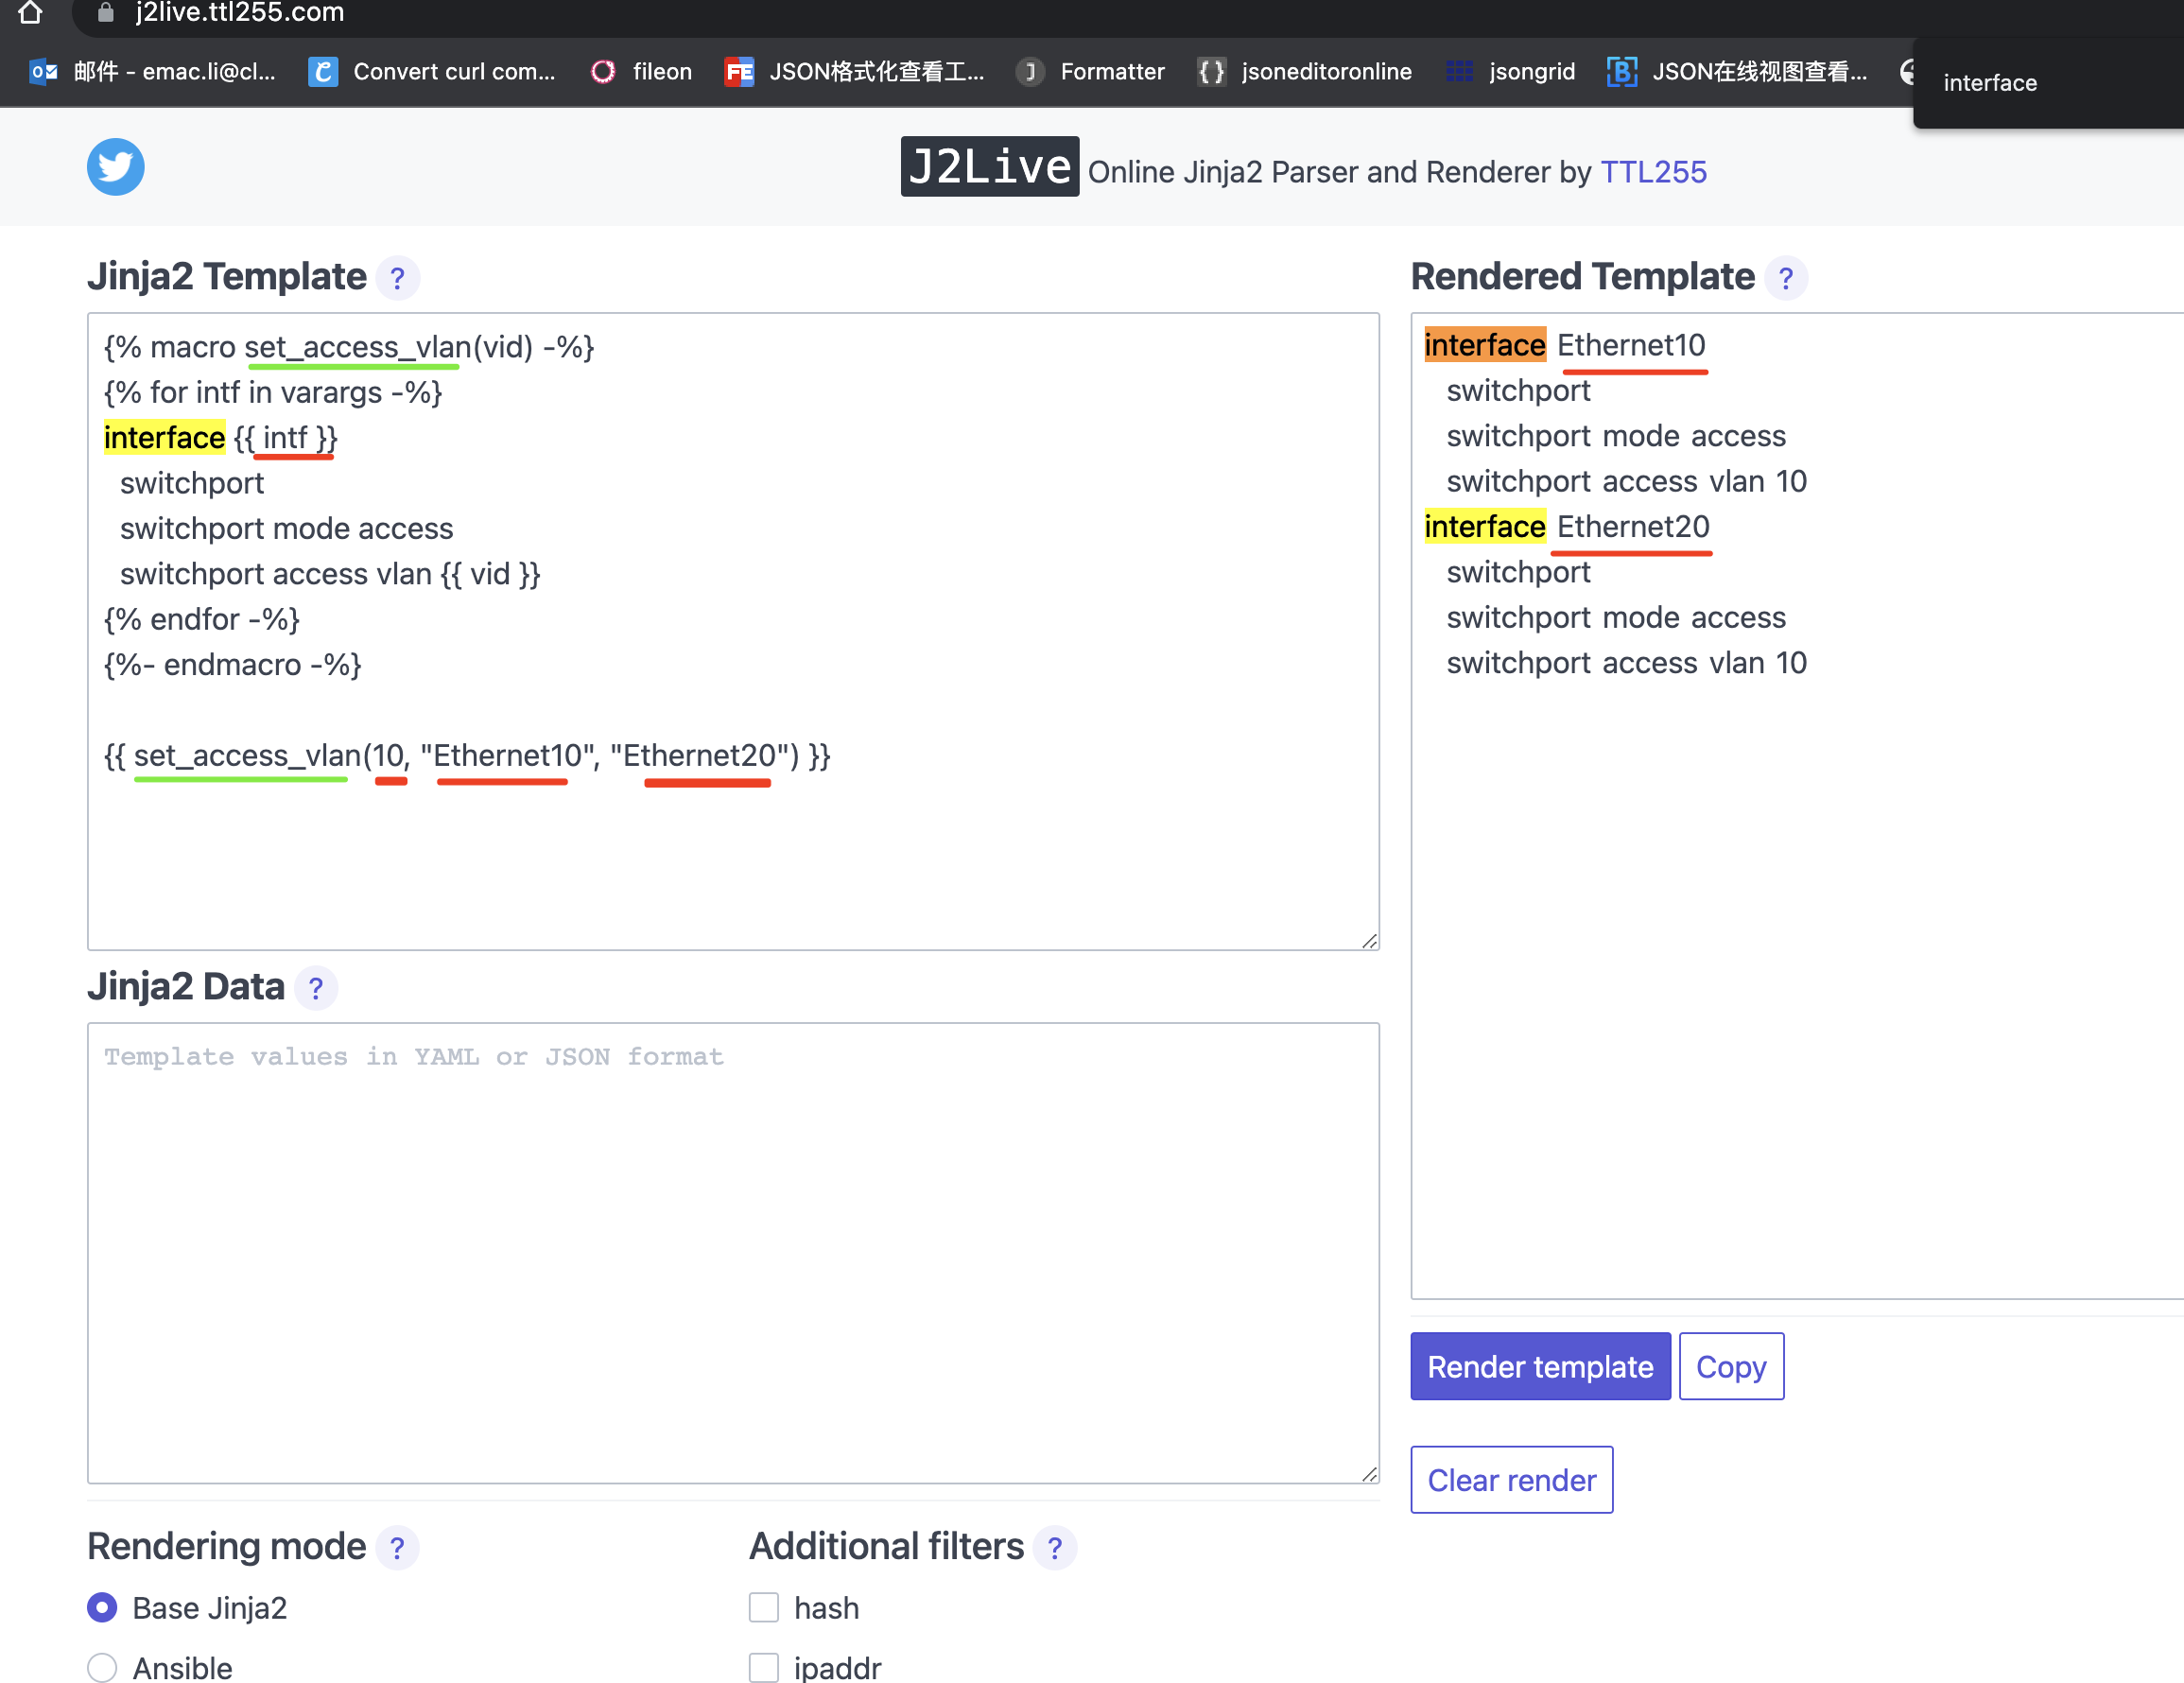
Task: Select the Ansible rendering mode
Action: pos(102,1667)
